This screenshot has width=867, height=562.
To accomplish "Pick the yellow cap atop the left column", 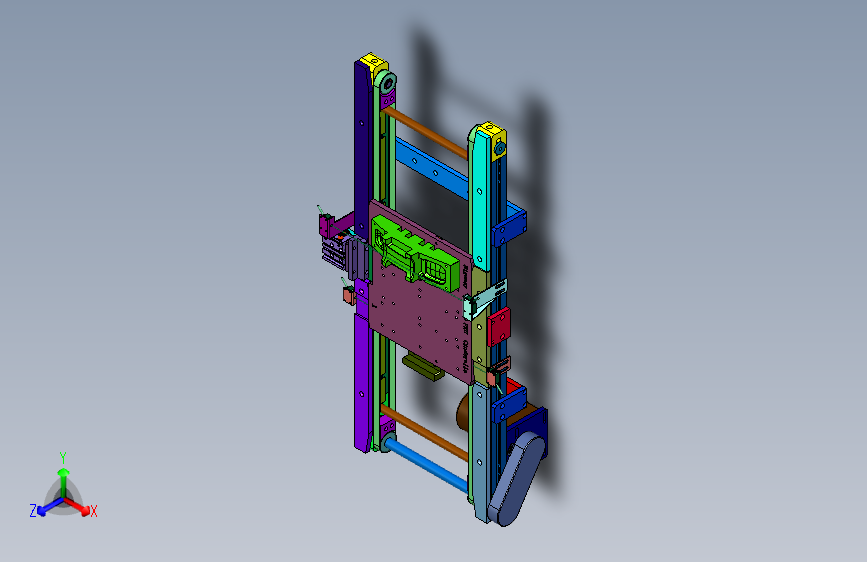I will 373,63.
